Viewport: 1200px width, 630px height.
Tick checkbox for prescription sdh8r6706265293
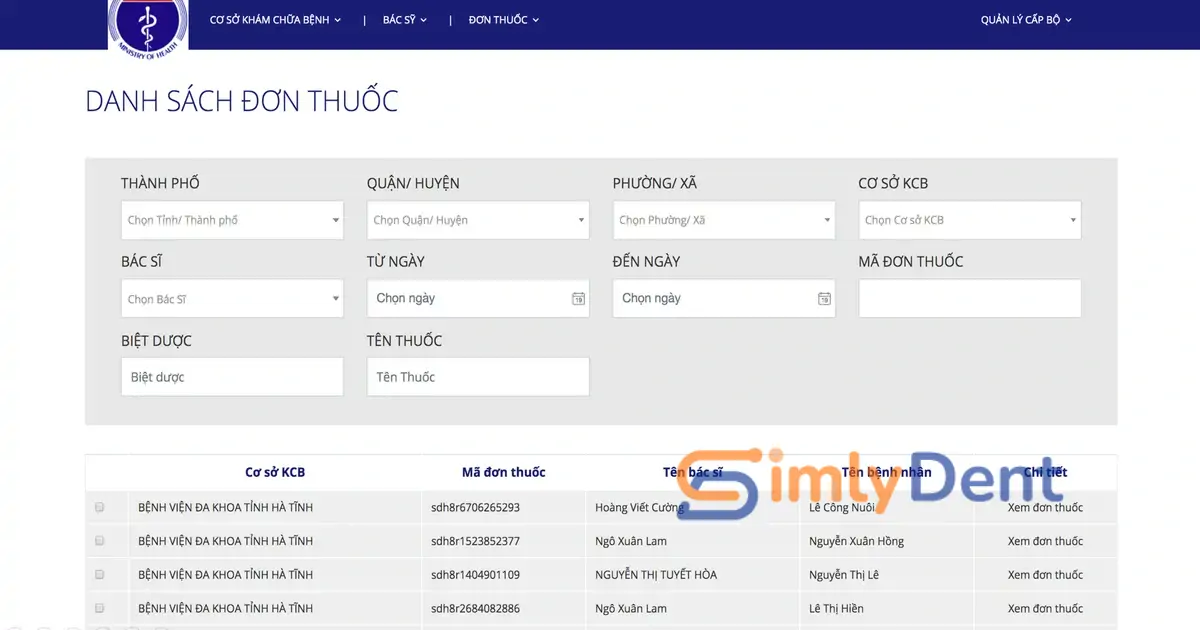coord(100,507)
